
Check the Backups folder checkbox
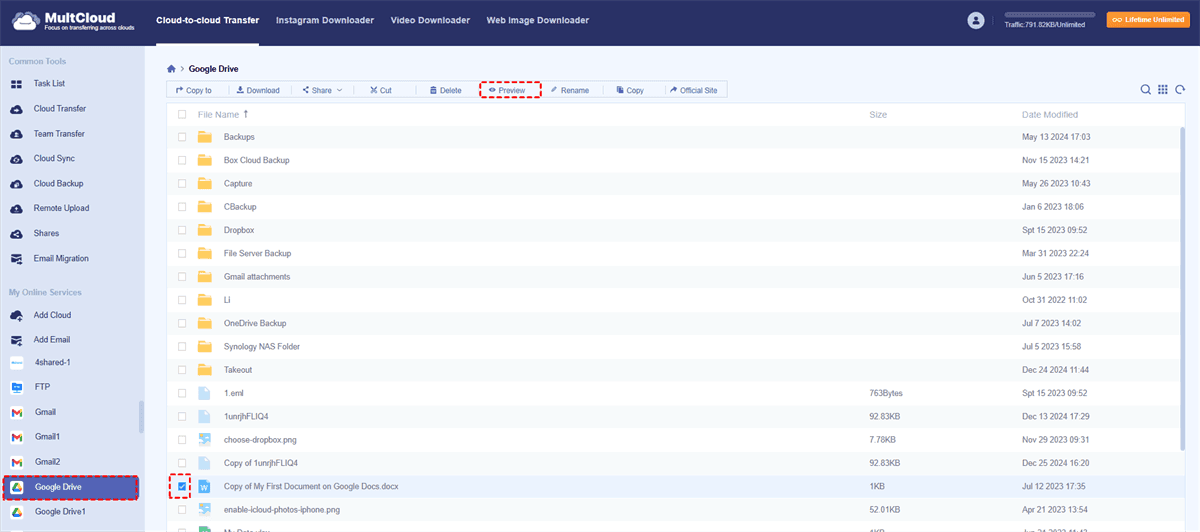(182, 137)
